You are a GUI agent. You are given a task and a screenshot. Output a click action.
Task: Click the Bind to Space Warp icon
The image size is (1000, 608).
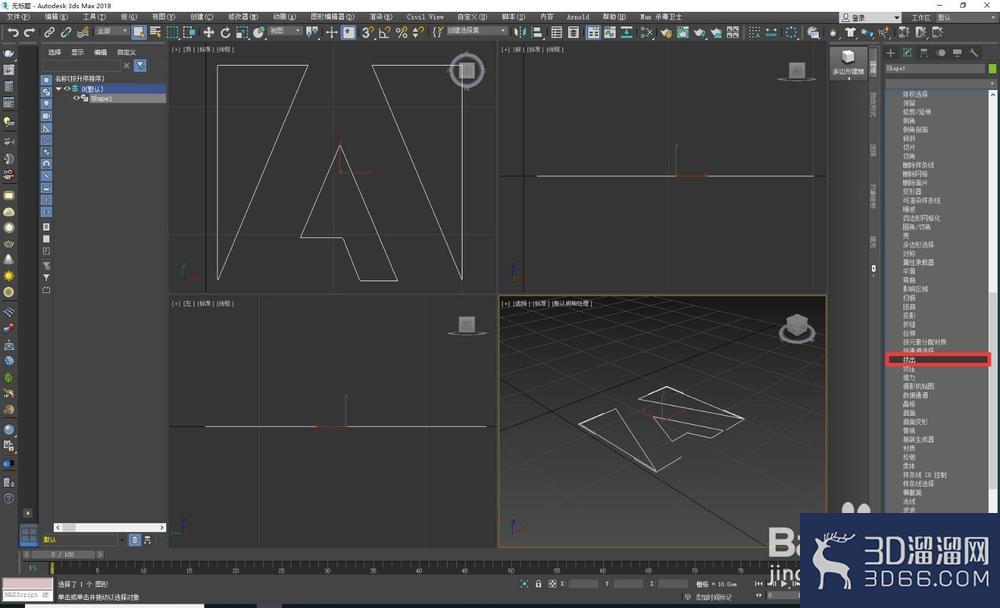82,33
